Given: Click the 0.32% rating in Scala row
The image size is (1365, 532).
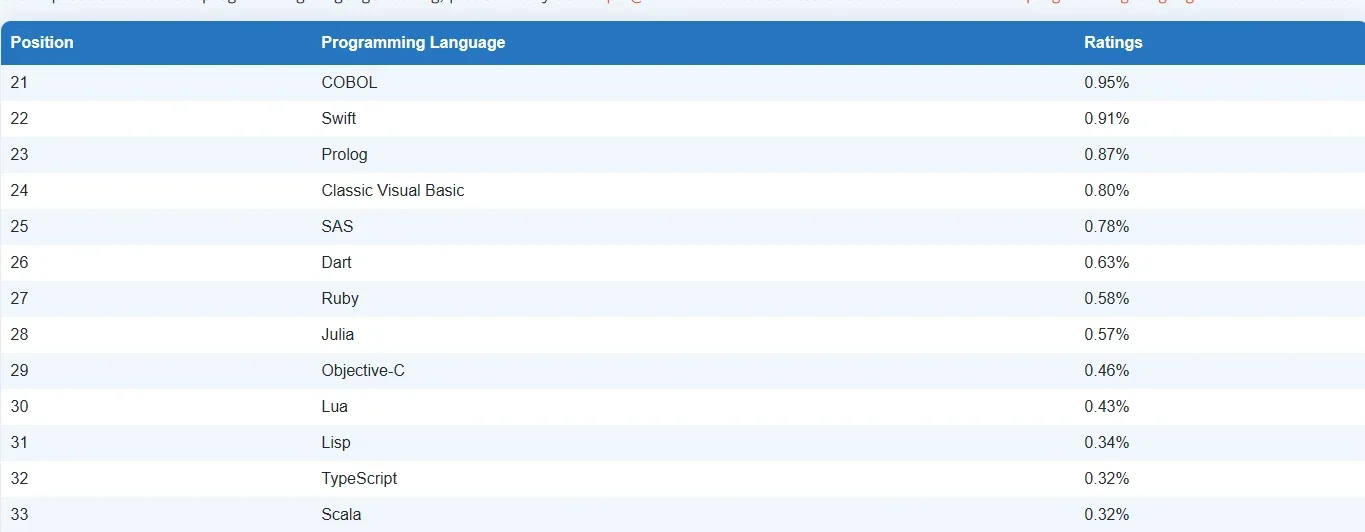Looking at the screenshot, I should [x=1106, y=515].
